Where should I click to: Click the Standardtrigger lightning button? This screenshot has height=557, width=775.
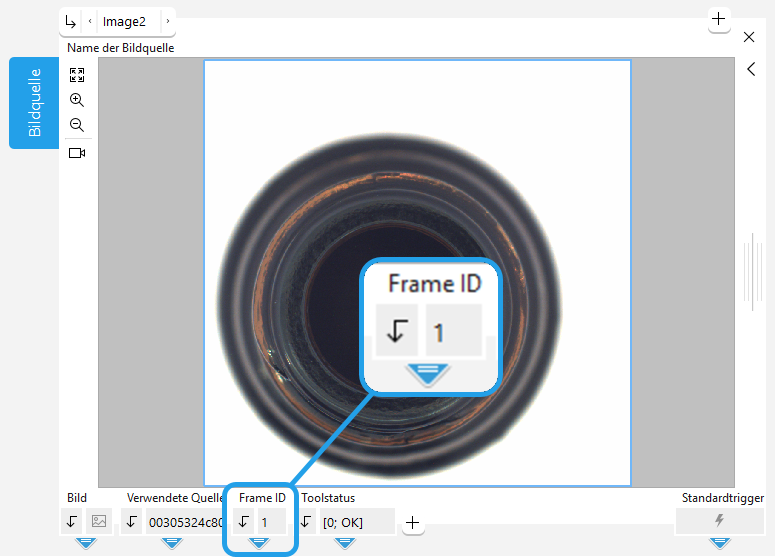[719, 521]
